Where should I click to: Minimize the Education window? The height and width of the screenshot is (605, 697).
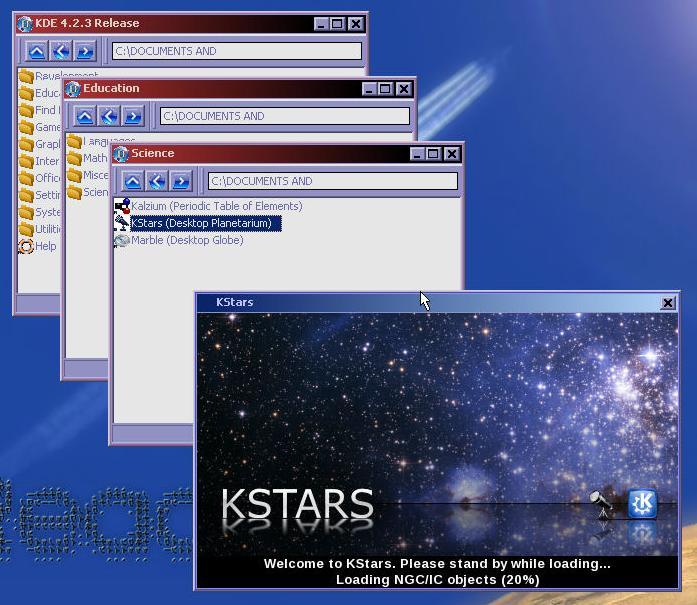[369, 89]
